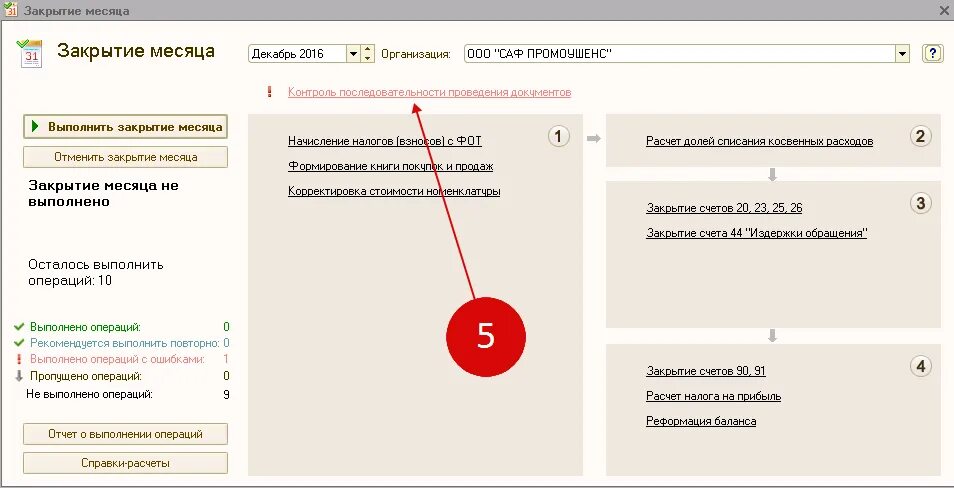
Task: Click the 1C icon in the title bar
Action: click(x=10, y=10)
